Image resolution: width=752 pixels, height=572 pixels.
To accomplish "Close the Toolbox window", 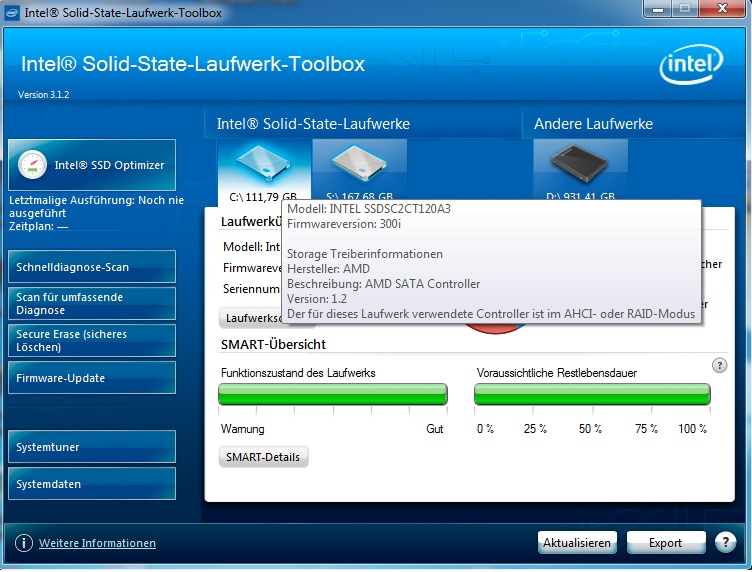I will click(722, 9).
